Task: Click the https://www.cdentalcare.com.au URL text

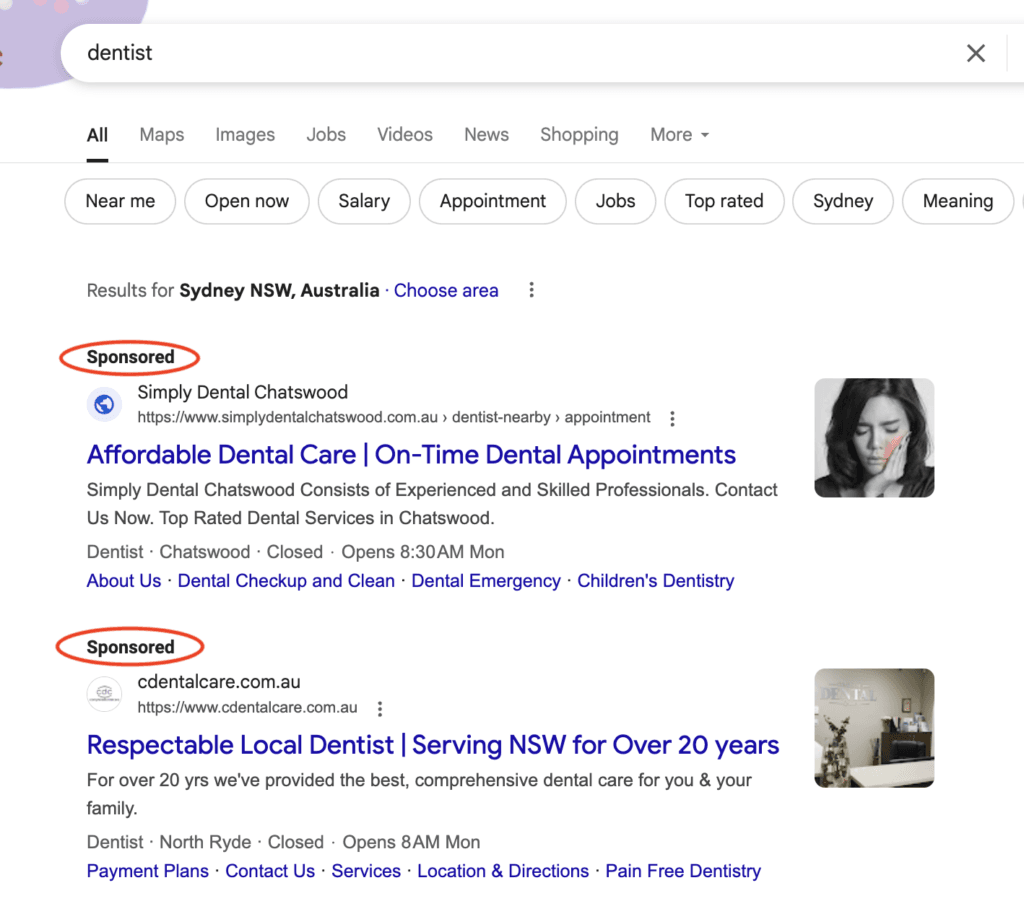Action: pyautogui.click(x=248, y=708)
